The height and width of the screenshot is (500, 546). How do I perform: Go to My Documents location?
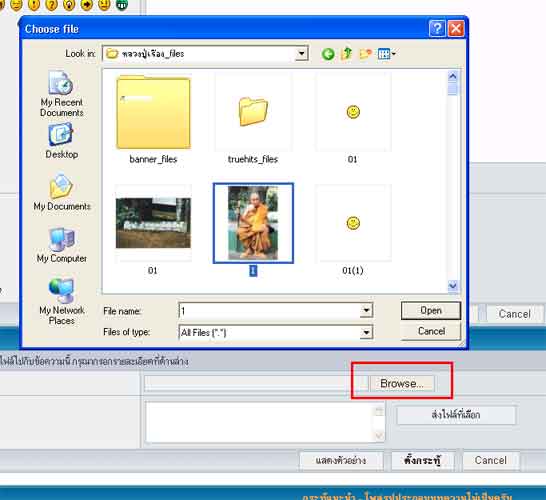[x=62, y=192]
